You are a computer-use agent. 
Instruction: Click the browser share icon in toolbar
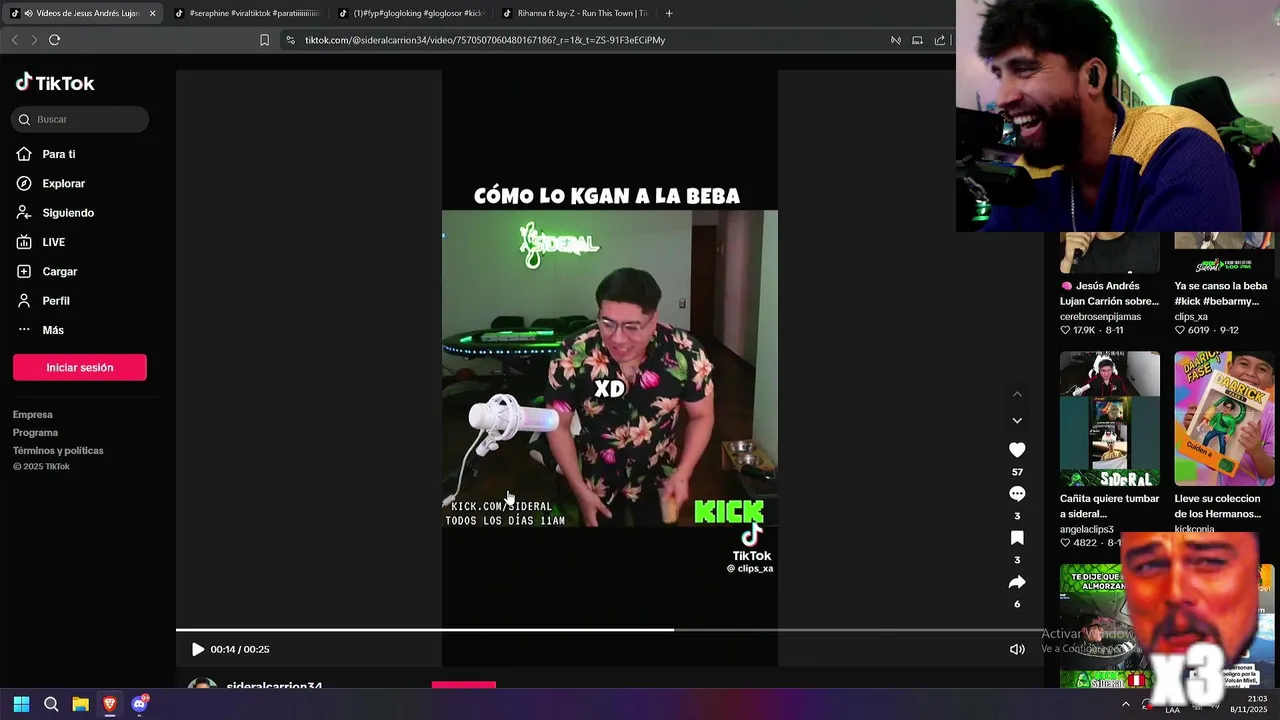pyautogui.click(x=939, y=40)
